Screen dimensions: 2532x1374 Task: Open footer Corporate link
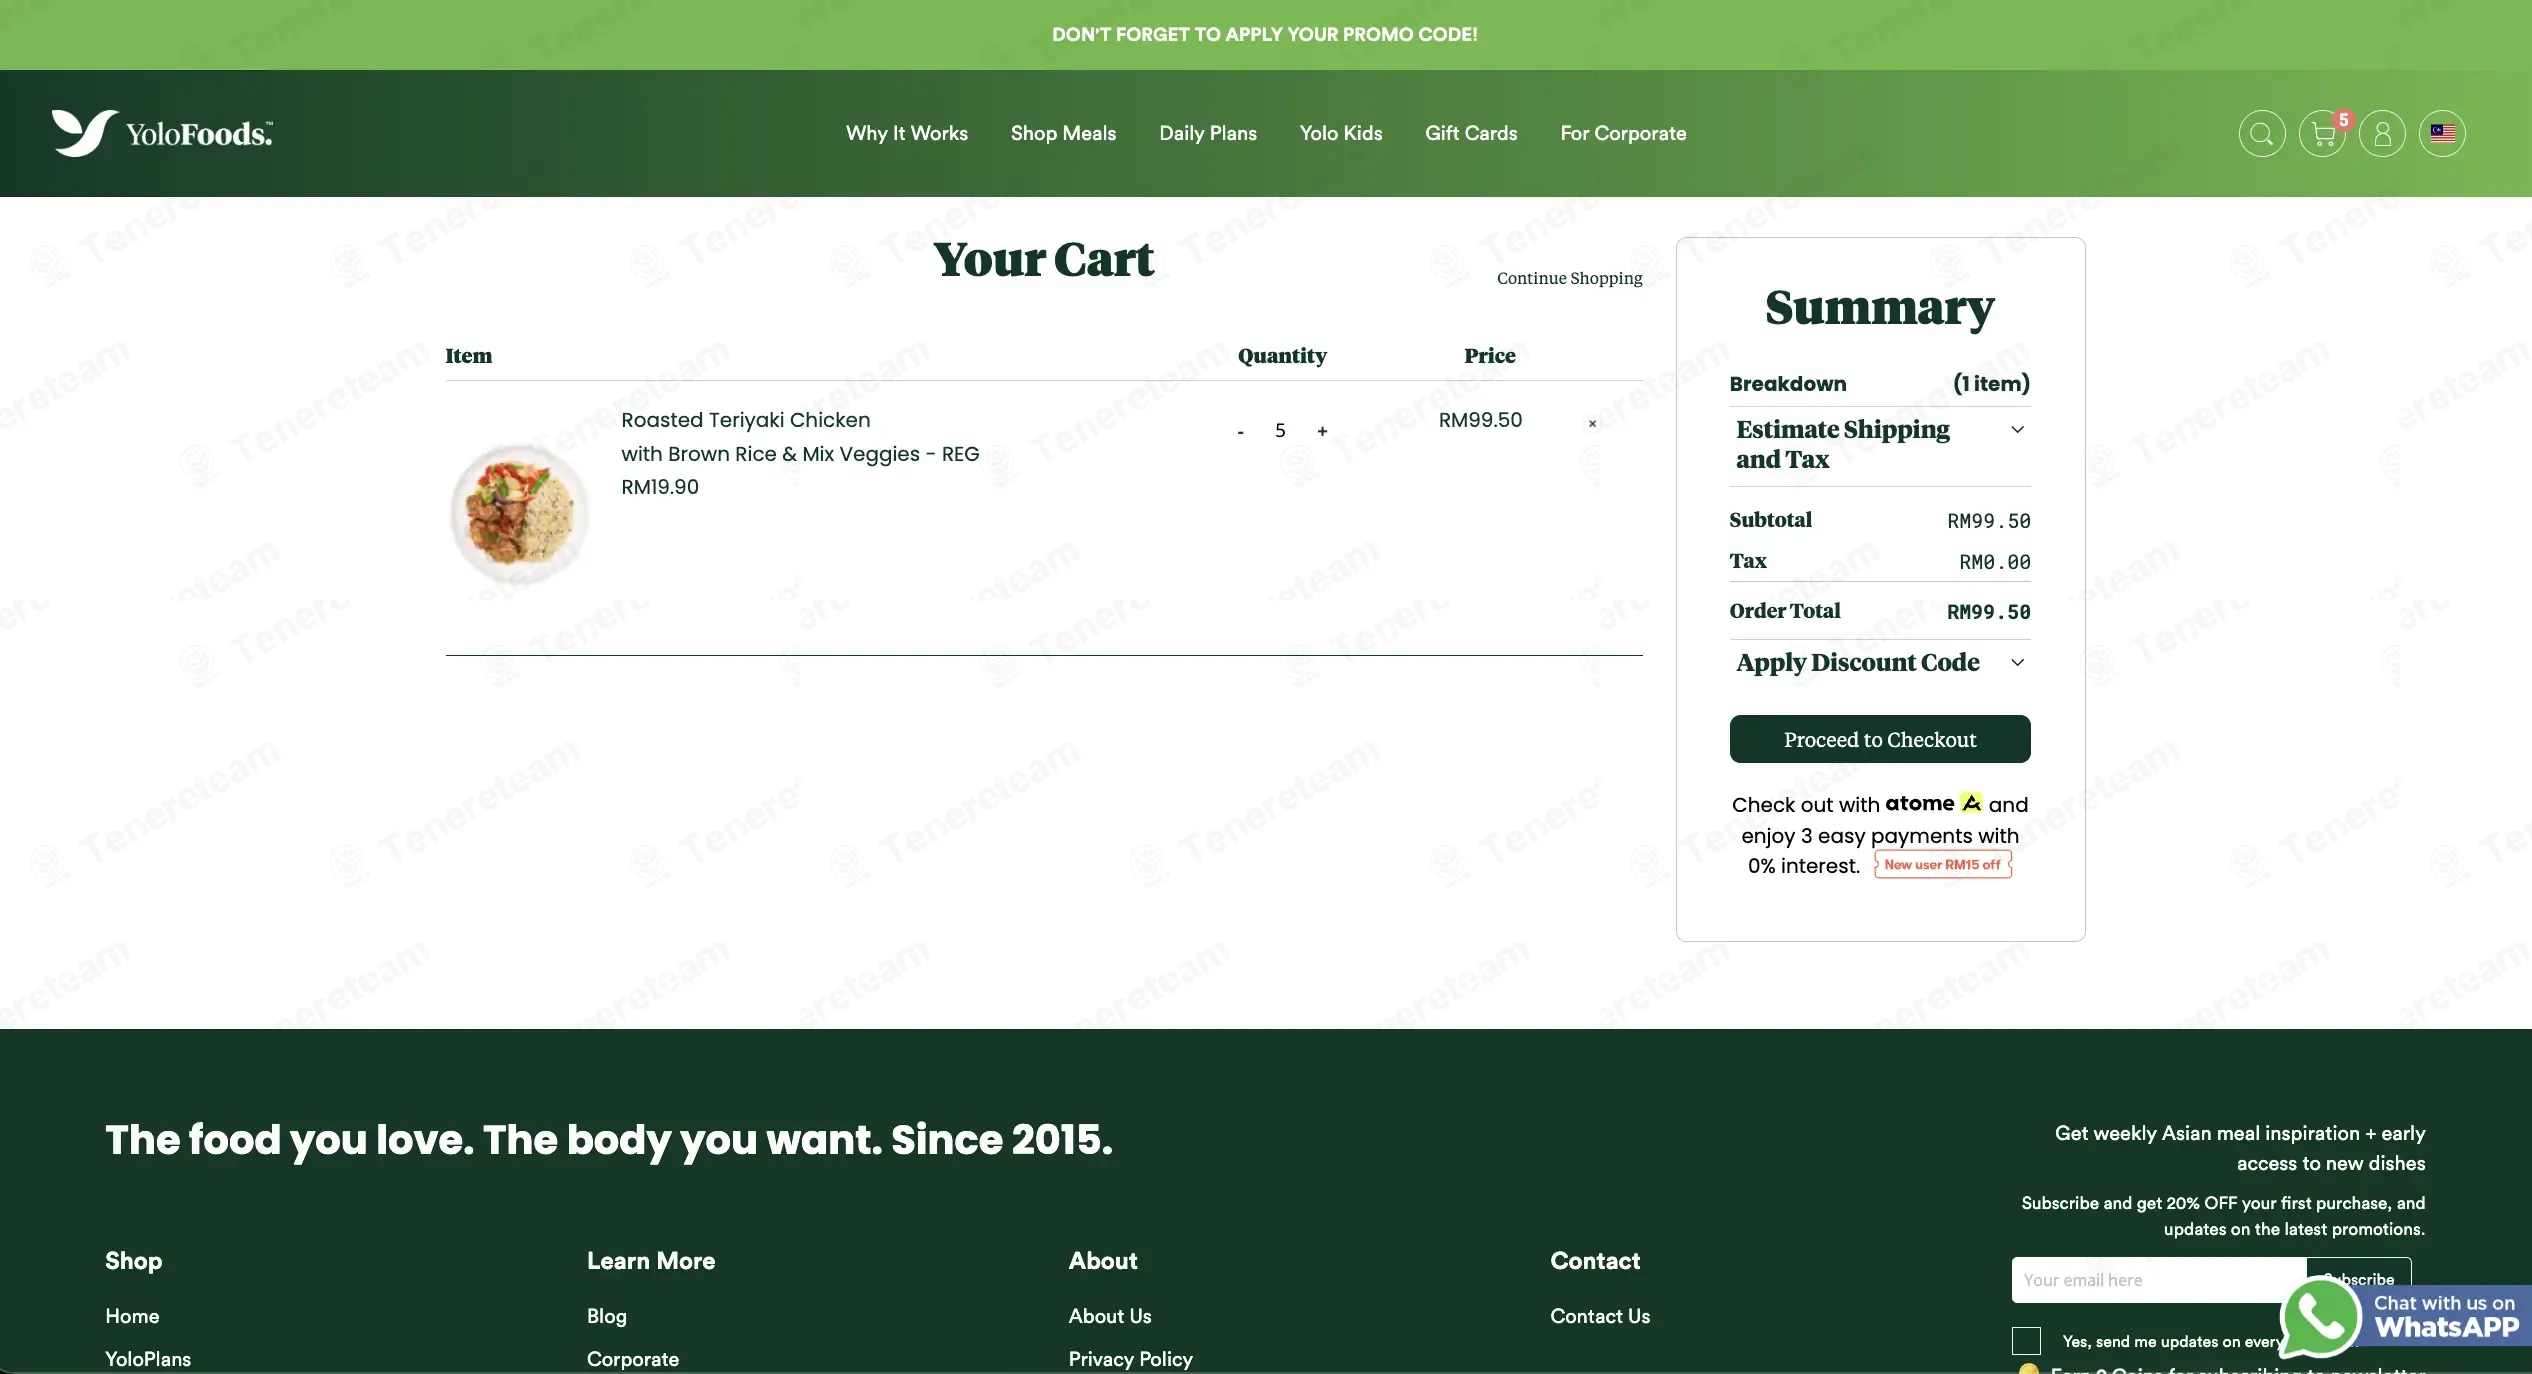(633, 1359)
